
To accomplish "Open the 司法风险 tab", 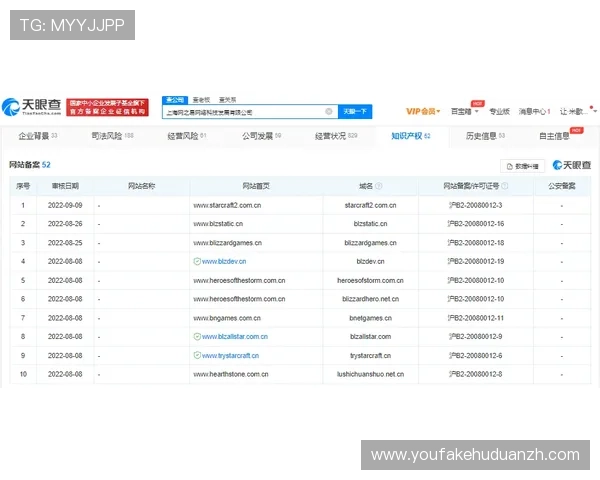I will click(112, 136).
